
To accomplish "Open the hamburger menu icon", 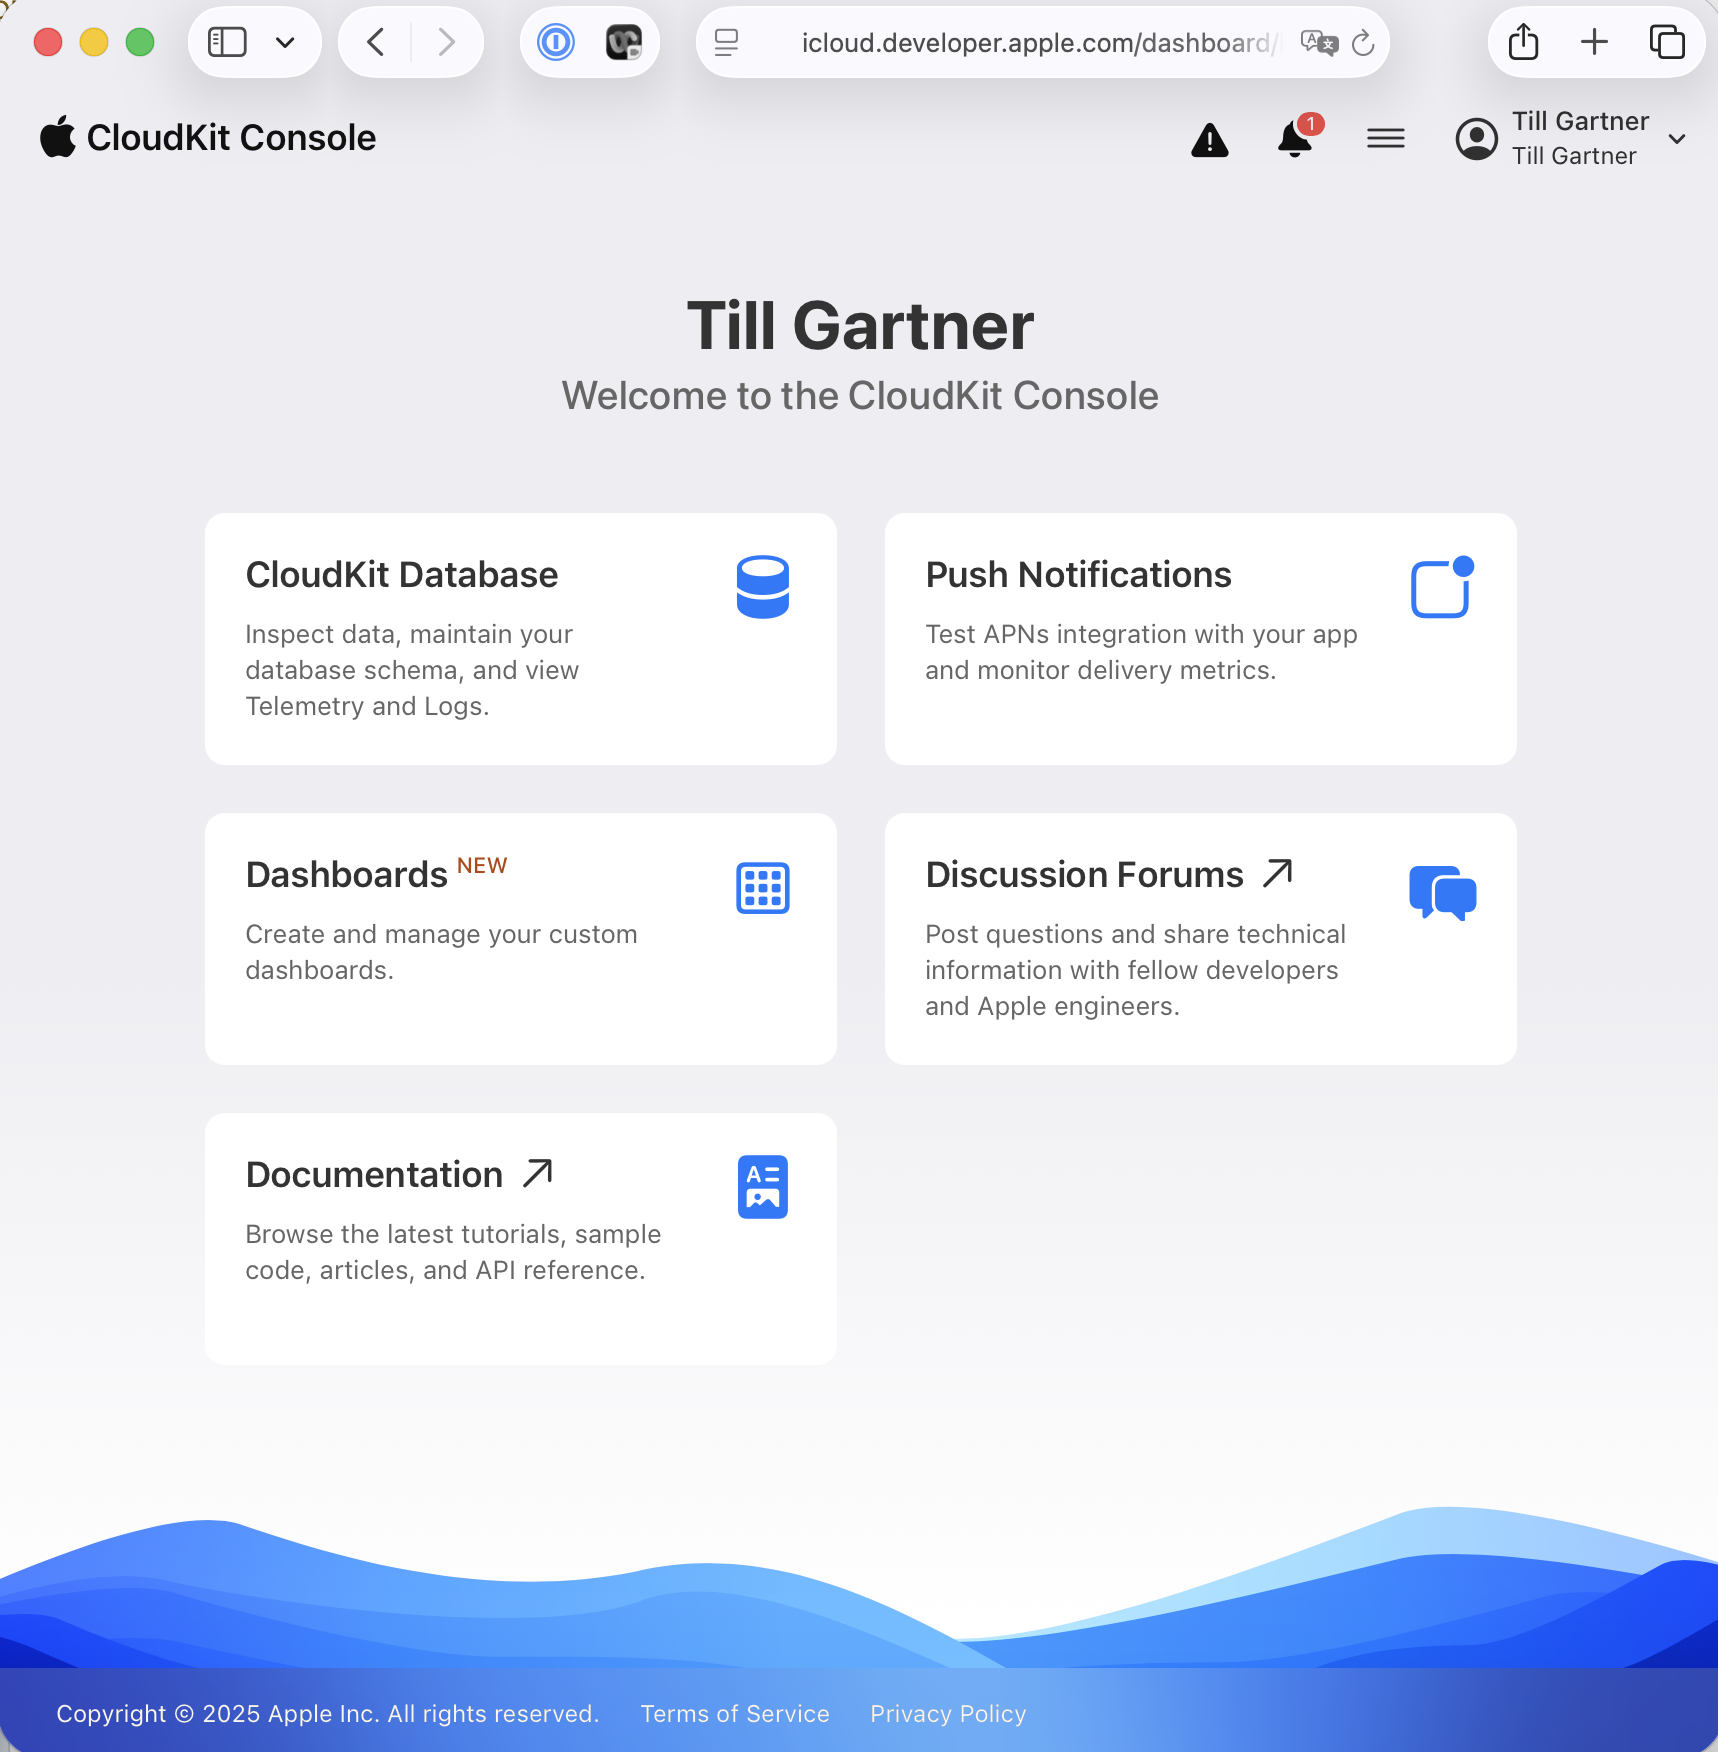I will (x=1385, y=139).
